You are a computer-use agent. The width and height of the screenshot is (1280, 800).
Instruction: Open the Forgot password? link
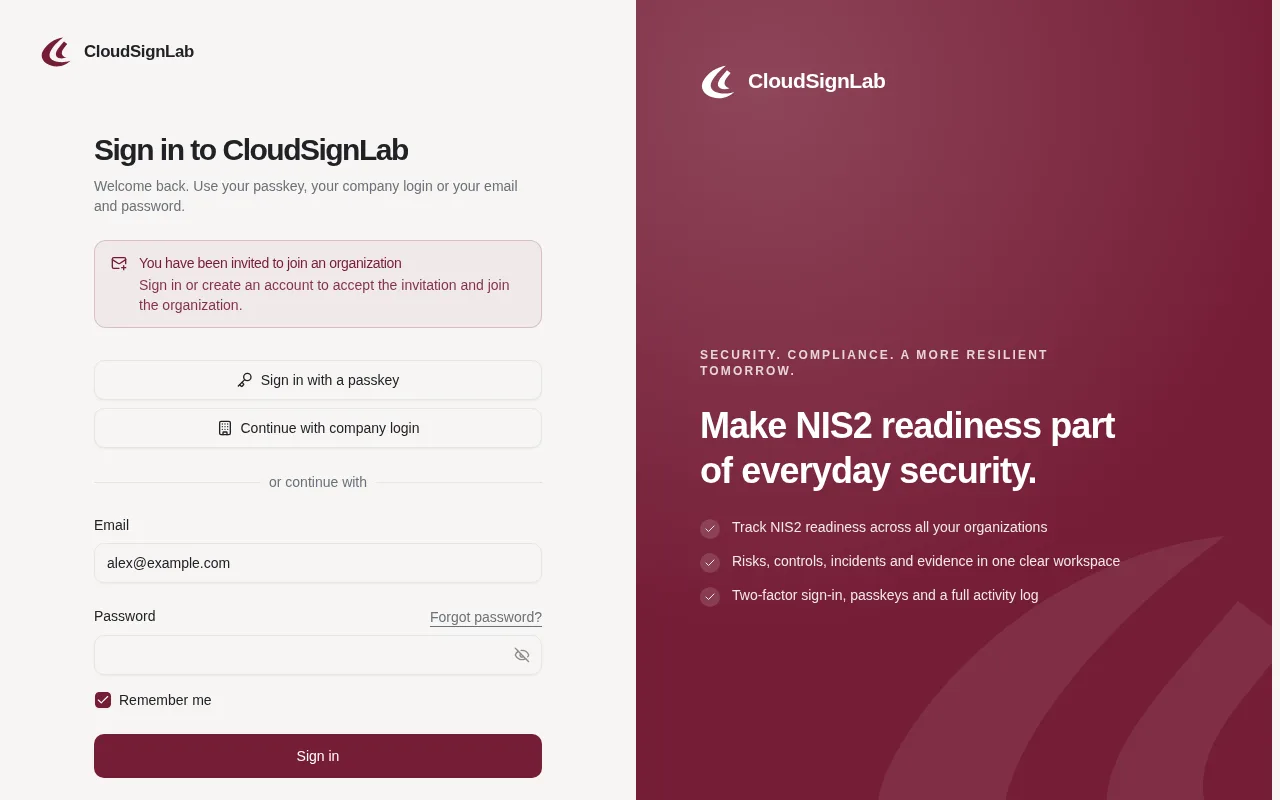click(x=486, y=617)
